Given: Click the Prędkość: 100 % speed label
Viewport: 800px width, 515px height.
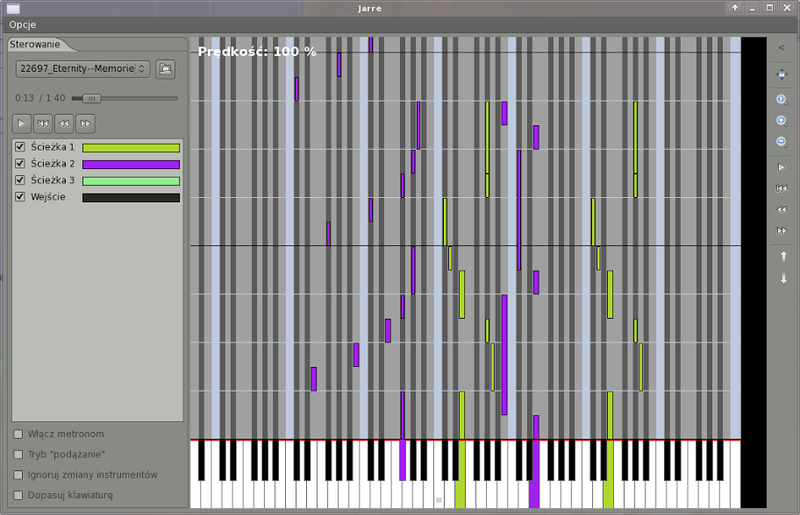Looking at the screenshot, I should tap(257, 52).
